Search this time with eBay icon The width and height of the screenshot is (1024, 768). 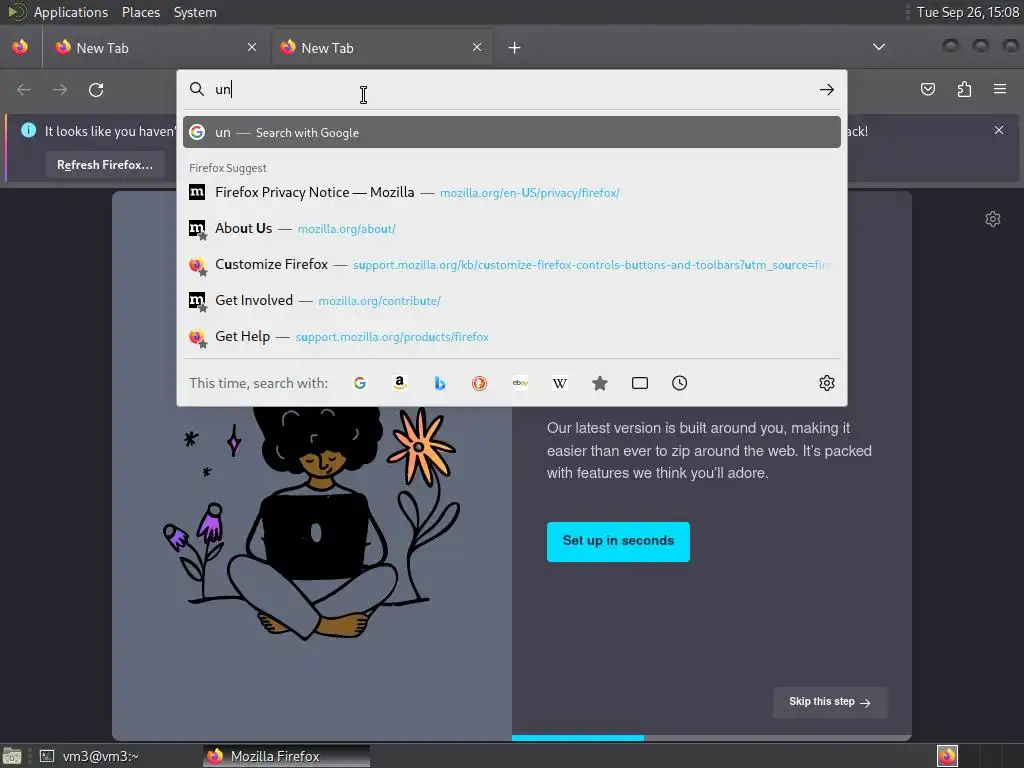(520, 383)
